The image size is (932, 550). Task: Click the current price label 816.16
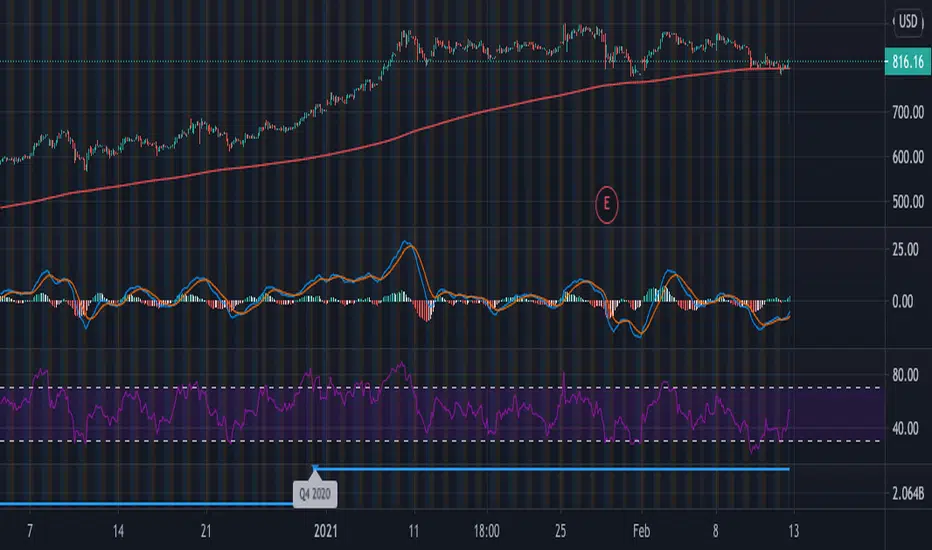[908, 62]
